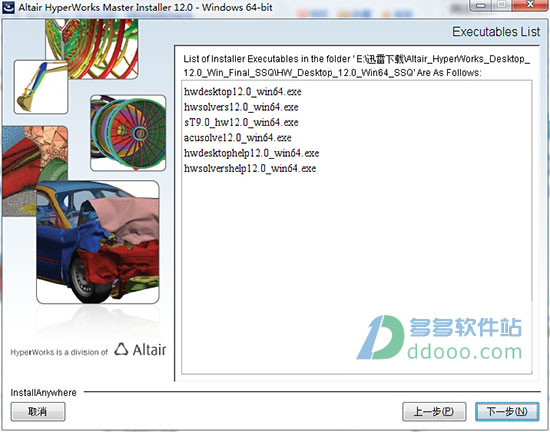Close the installer window

click(x=531, y=5)
